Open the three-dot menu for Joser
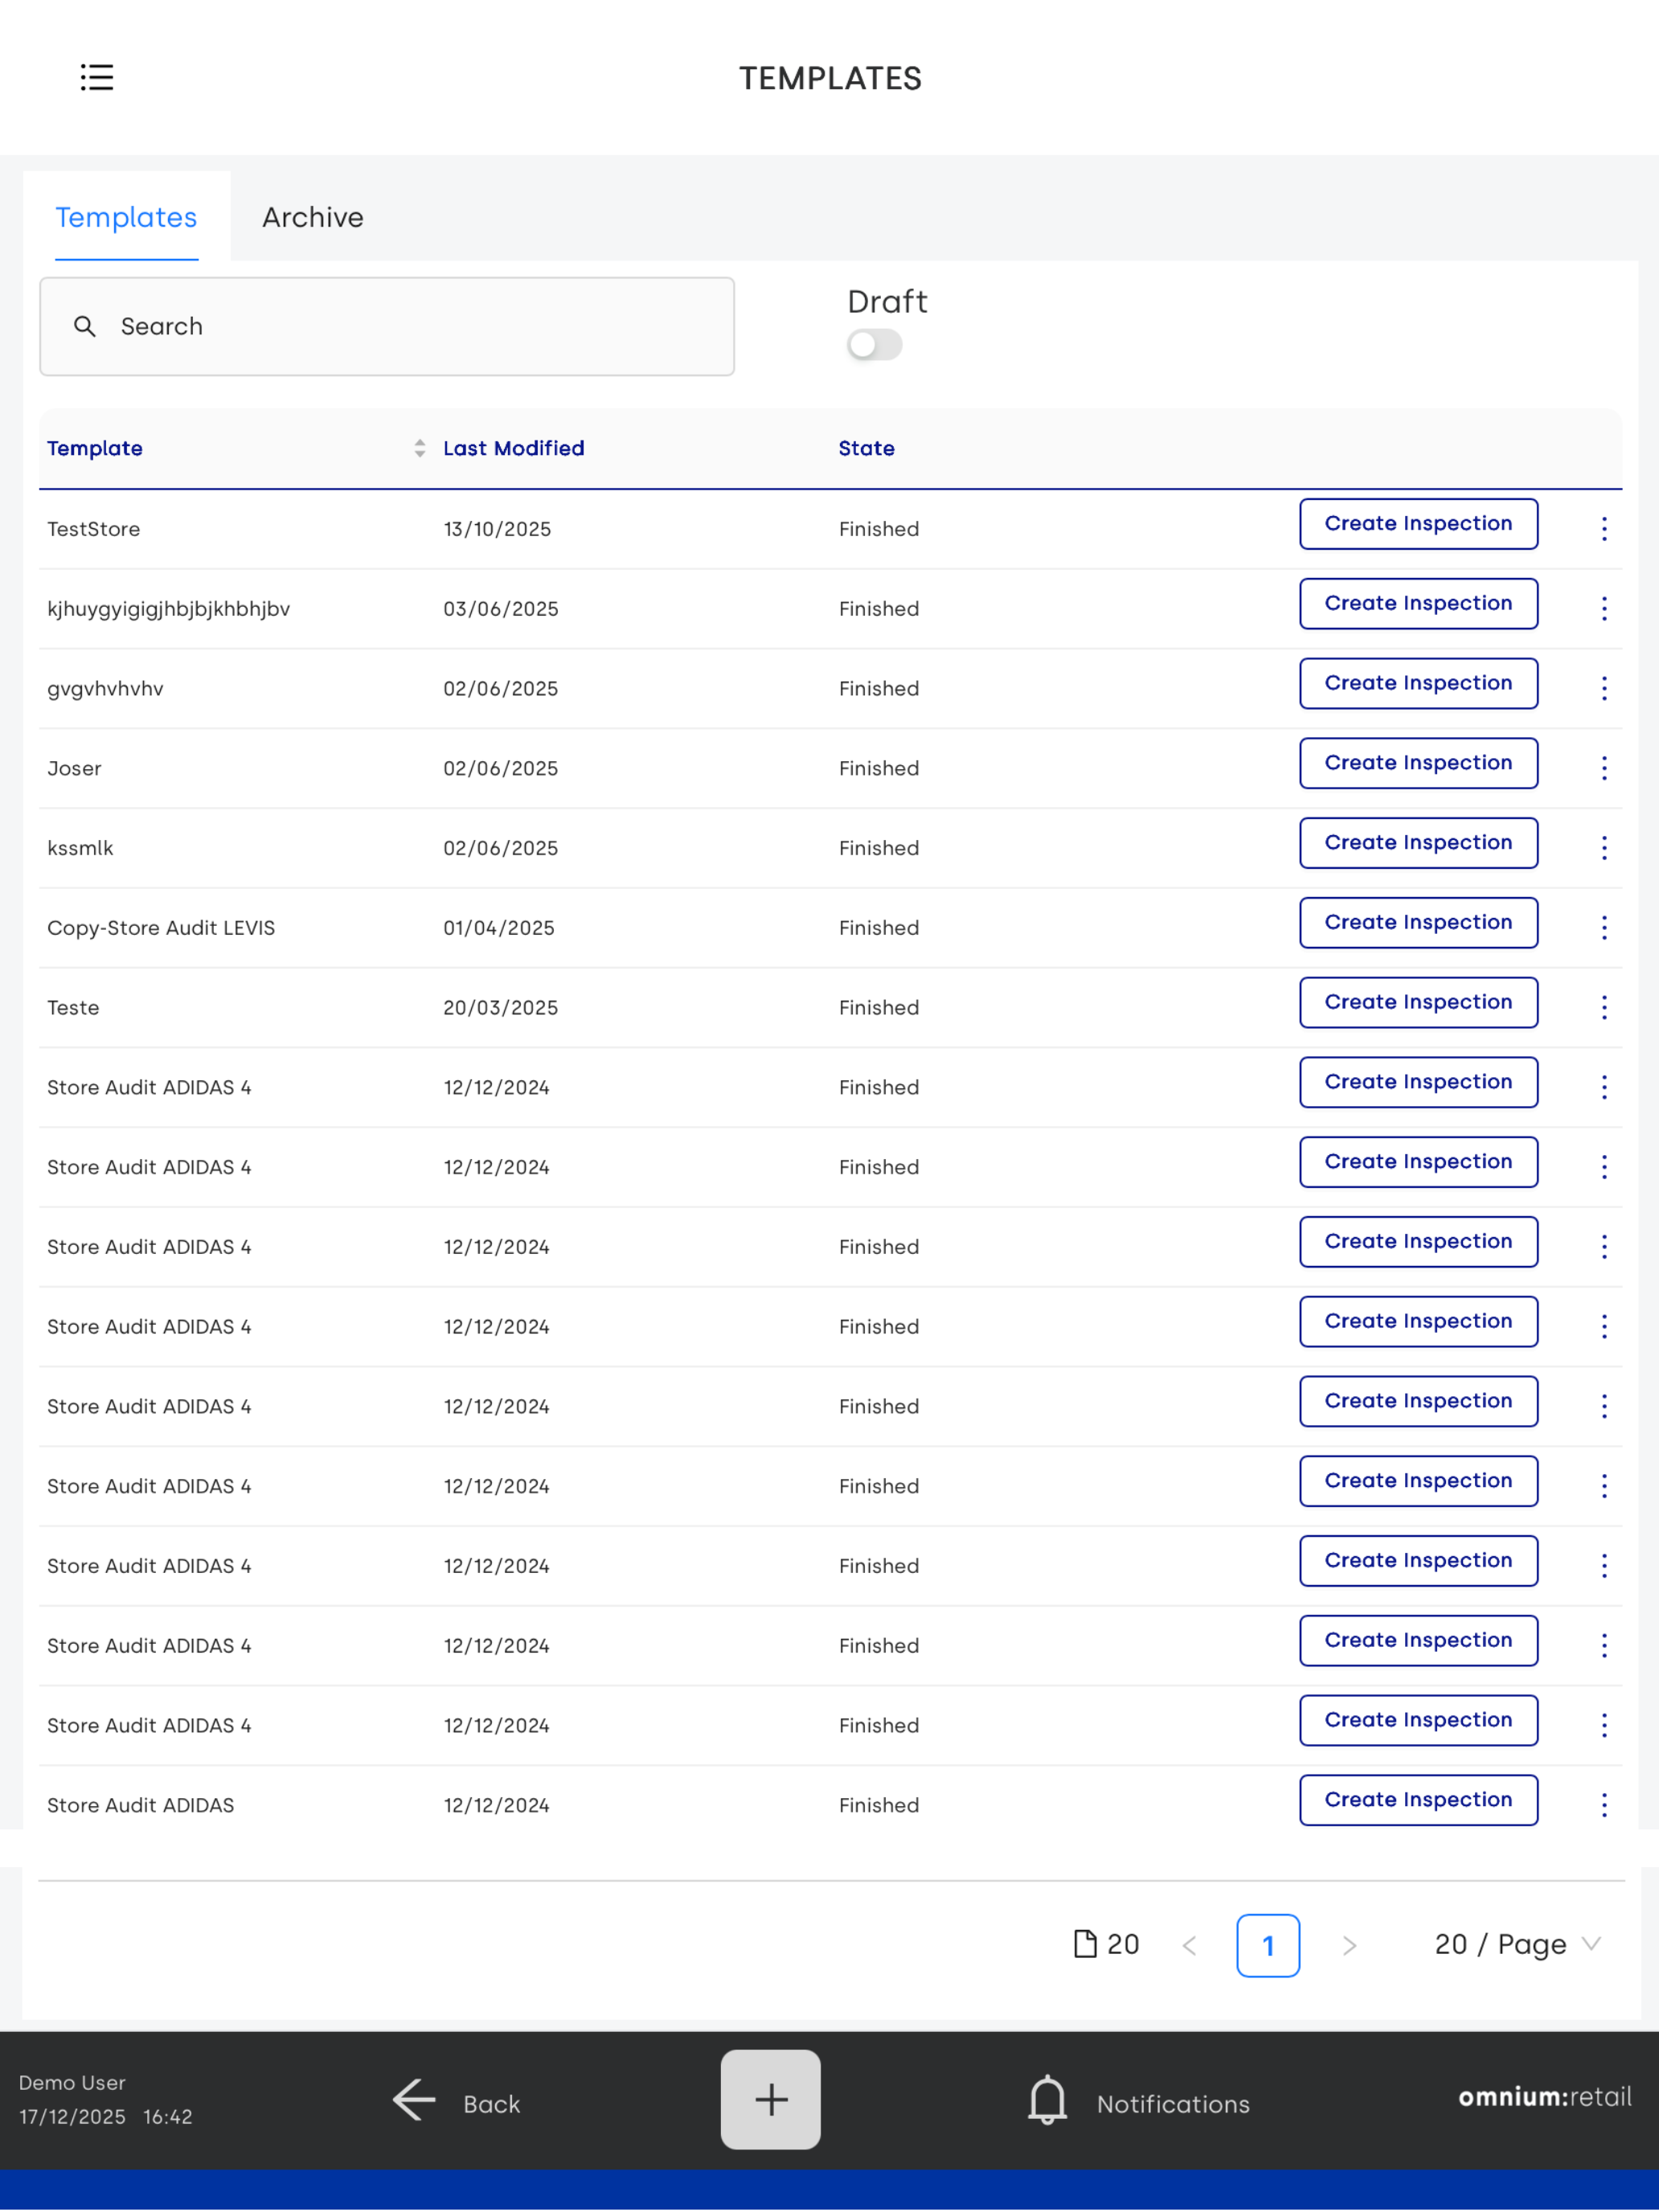Image resolution: width=1659 pixels, height=2212 pixels. [1604, 768]
